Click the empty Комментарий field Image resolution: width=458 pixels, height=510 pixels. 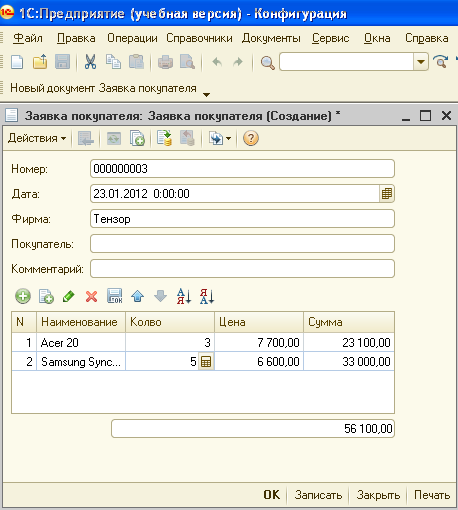click(x=242, y=269)
